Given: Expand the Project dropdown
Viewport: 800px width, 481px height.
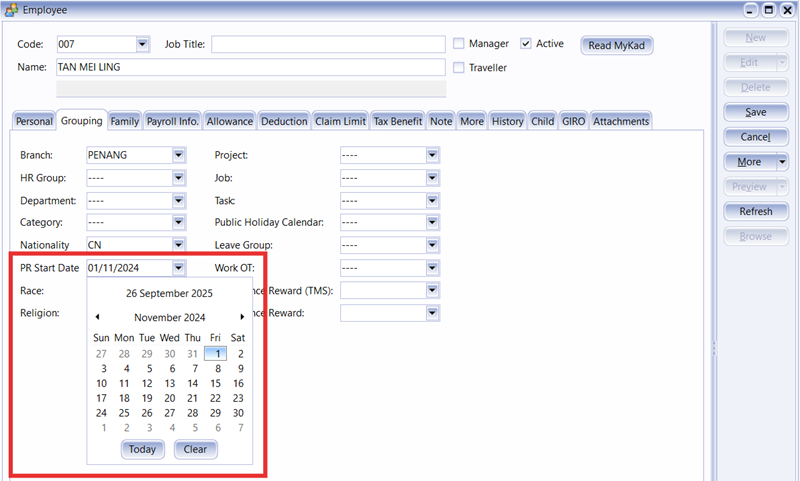Looking at the screenshot, I should pos(432,156).
